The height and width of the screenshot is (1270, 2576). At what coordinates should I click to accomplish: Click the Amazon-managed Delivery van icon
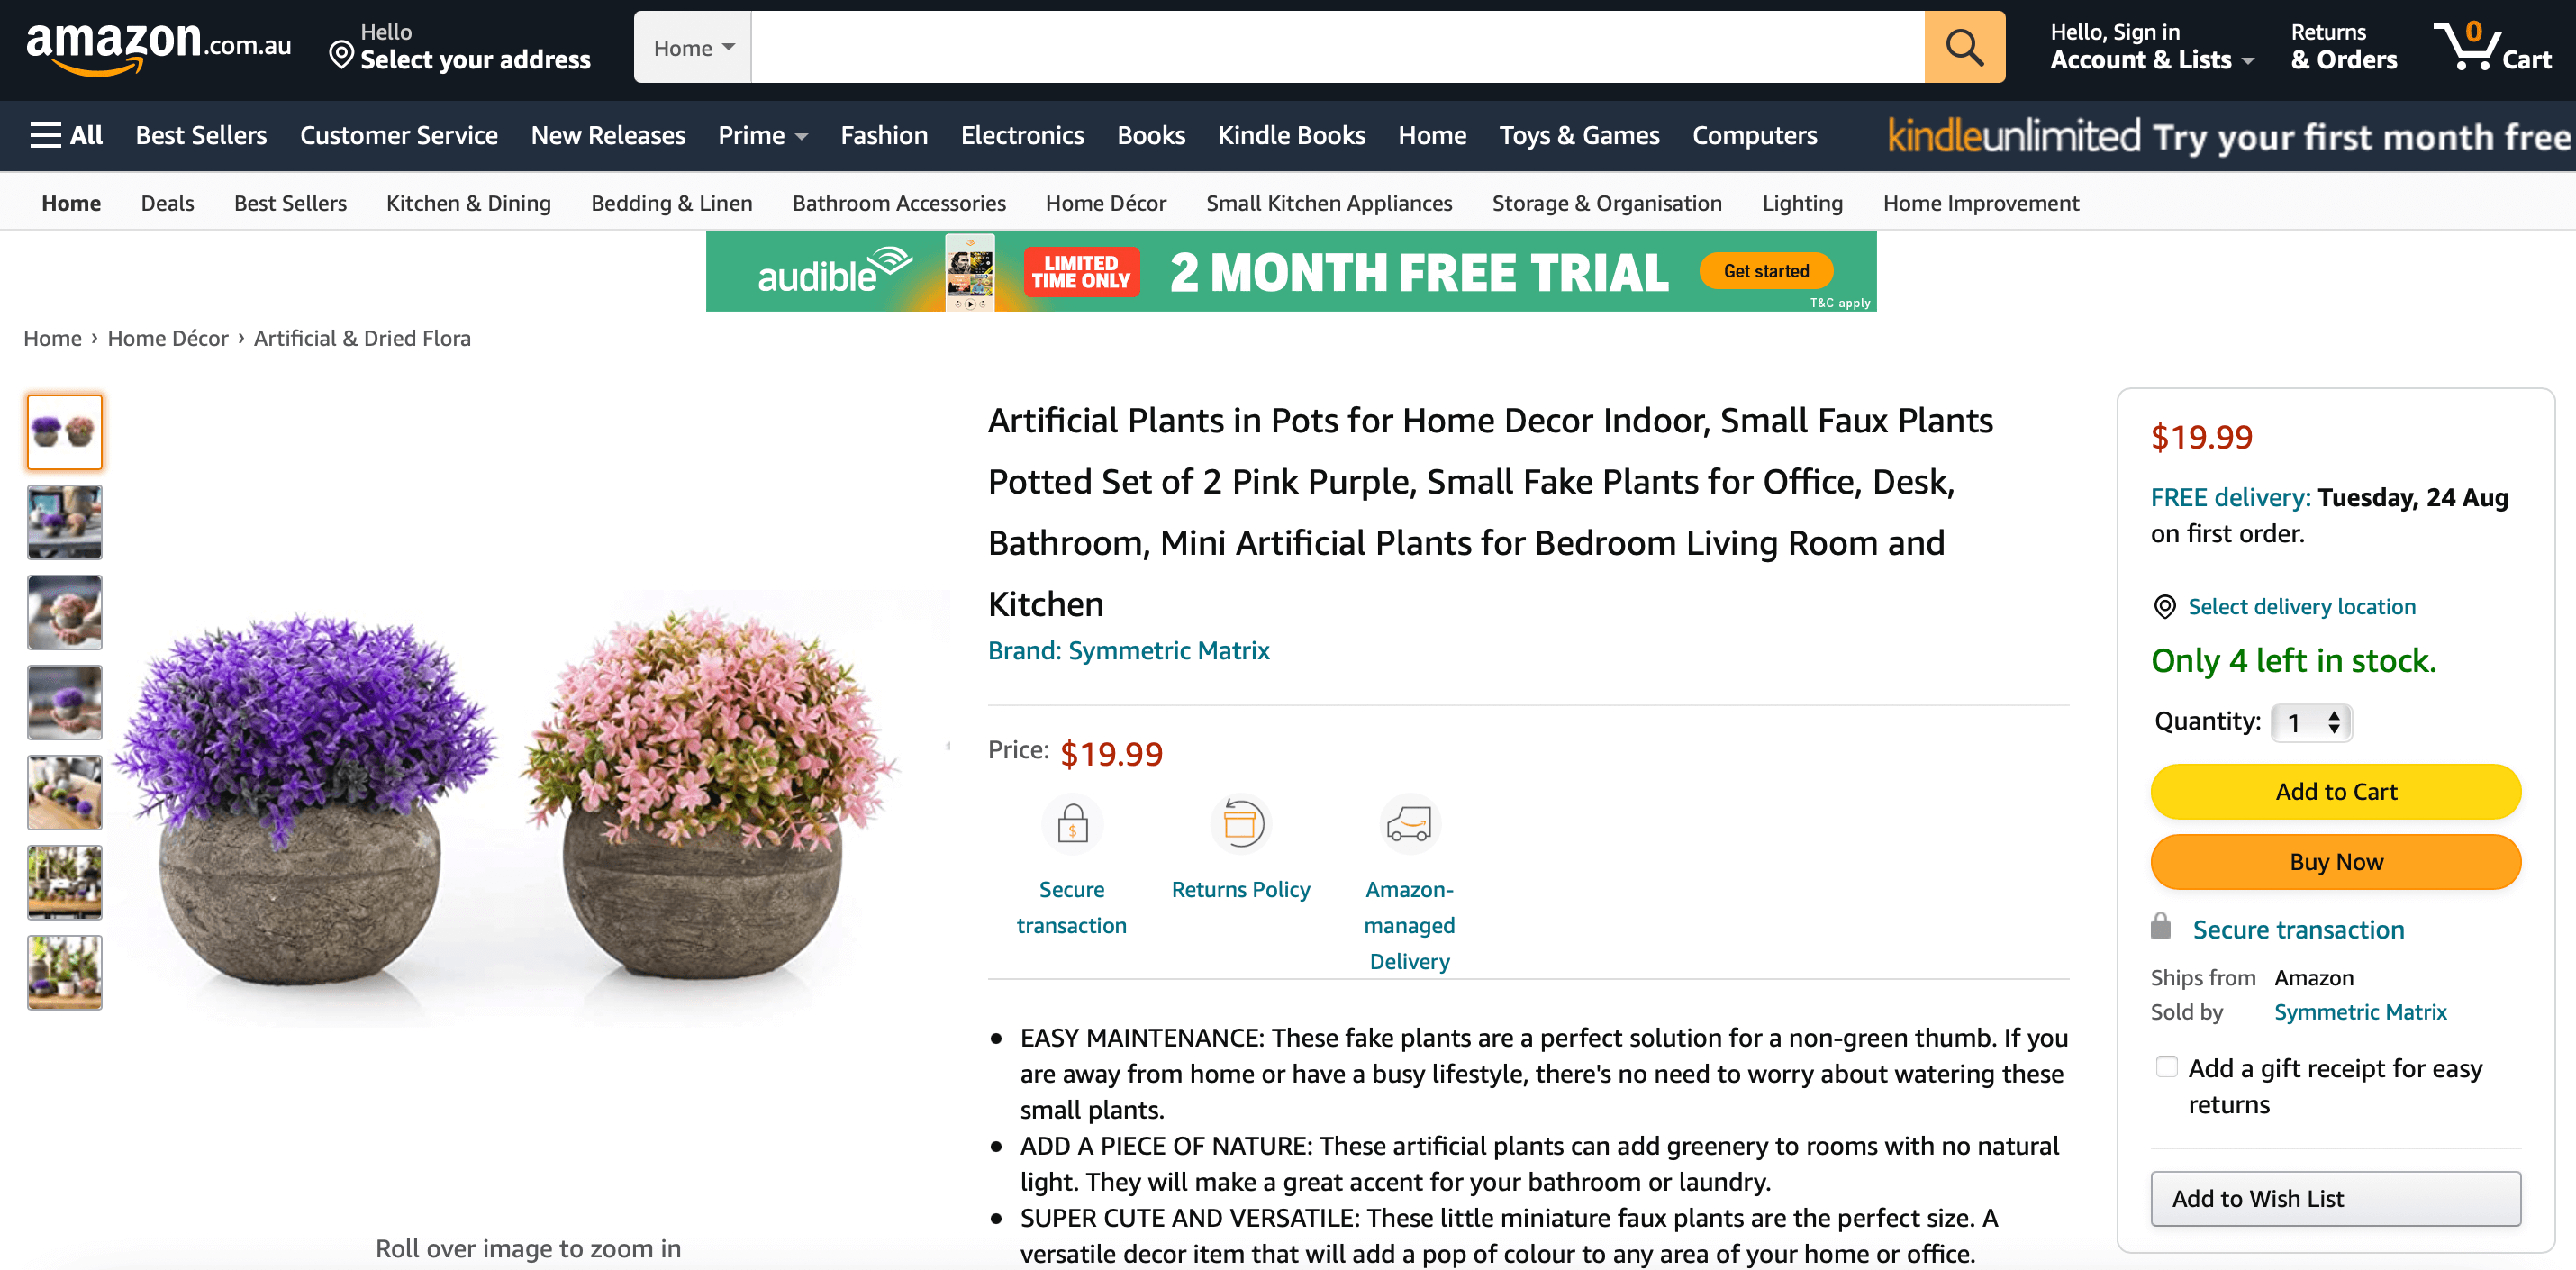click(x=1409, y=825)
